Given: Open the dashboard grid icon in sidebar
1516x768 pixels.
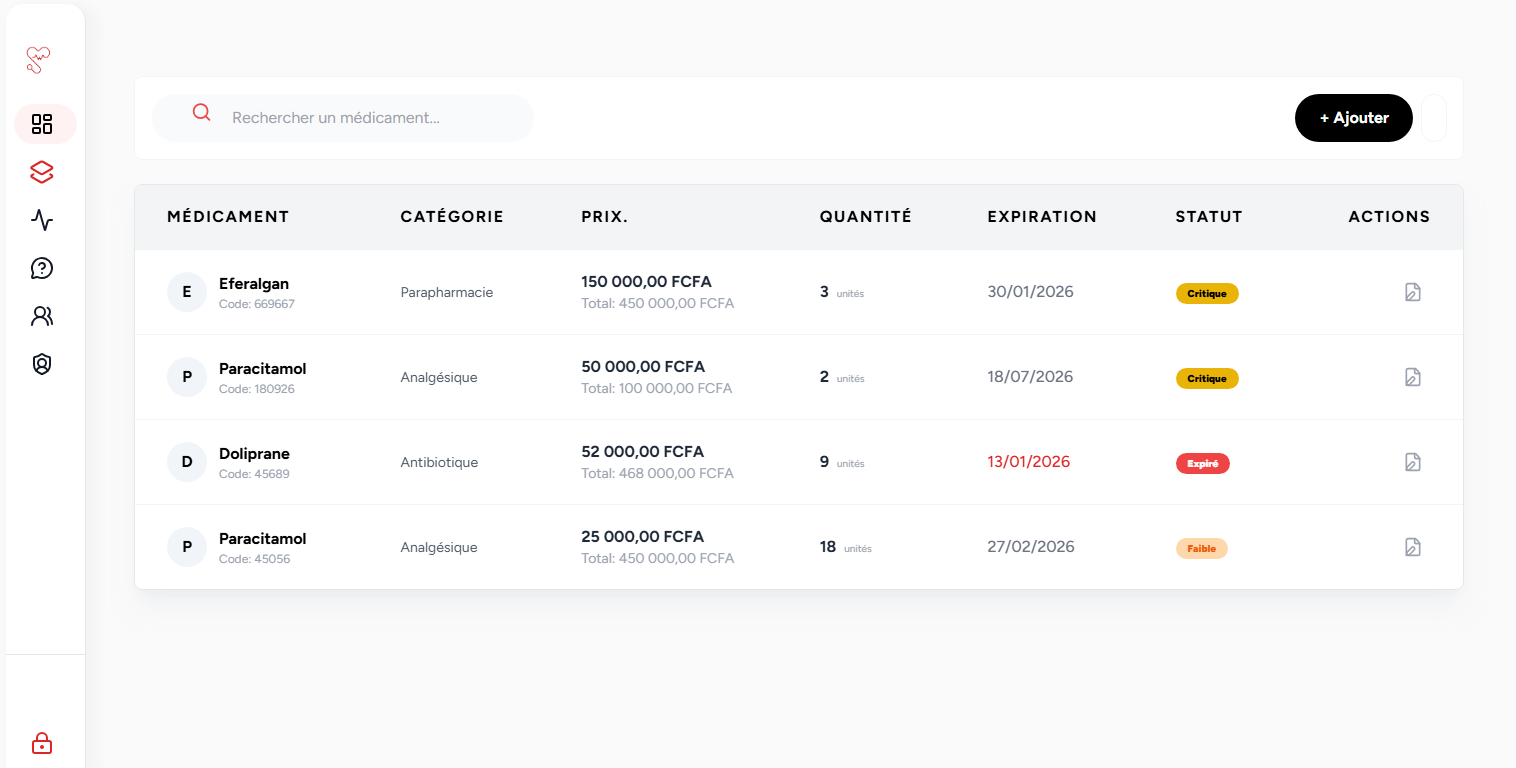Looking at the screenshot, I should click(42, 124).
